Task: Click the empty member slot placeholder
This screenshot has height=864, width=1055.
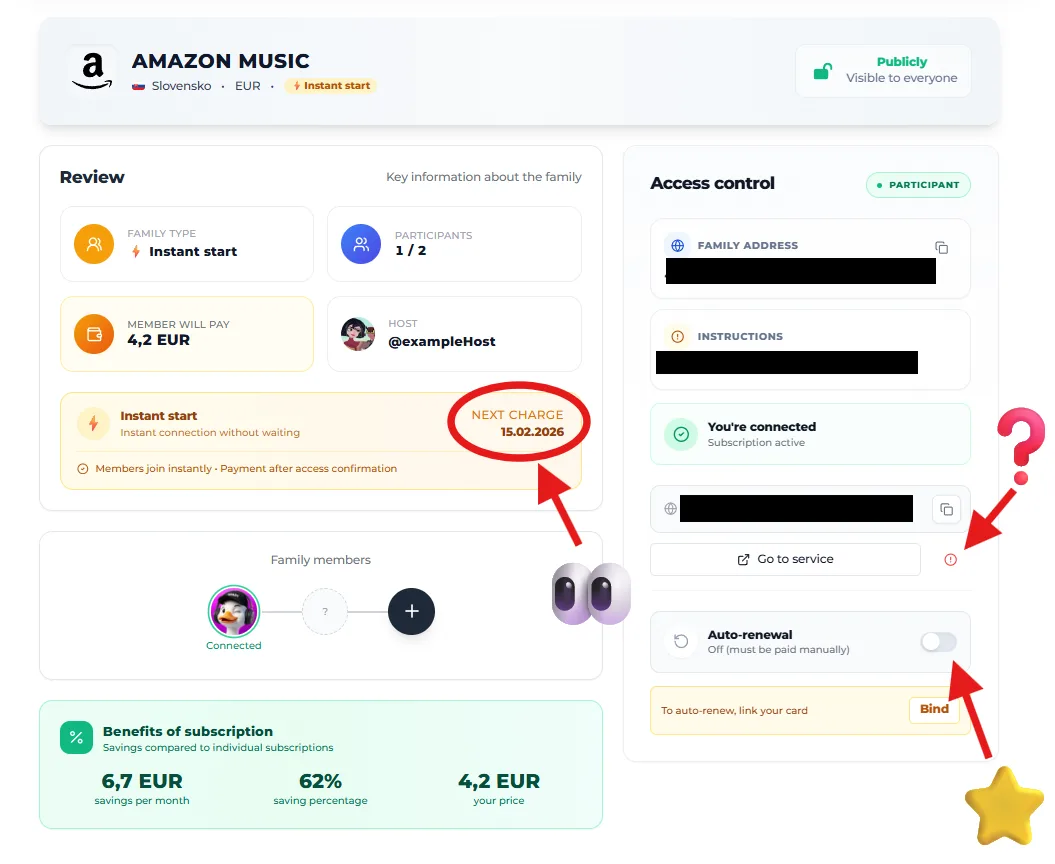Action: (x=325, y=611)
